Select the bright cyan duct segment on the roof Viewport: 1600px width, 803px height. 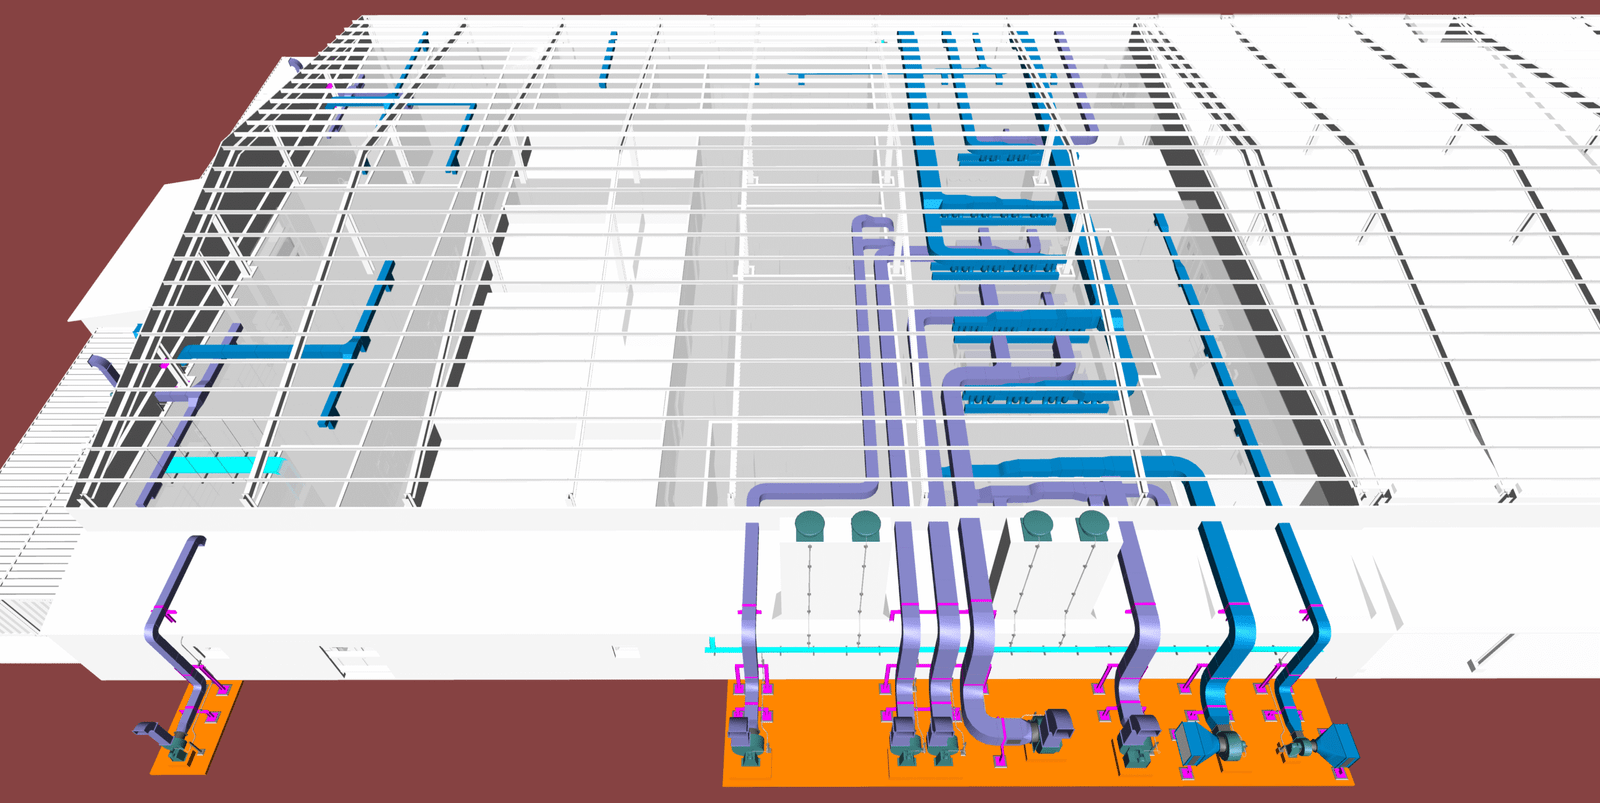coord(224,465)
